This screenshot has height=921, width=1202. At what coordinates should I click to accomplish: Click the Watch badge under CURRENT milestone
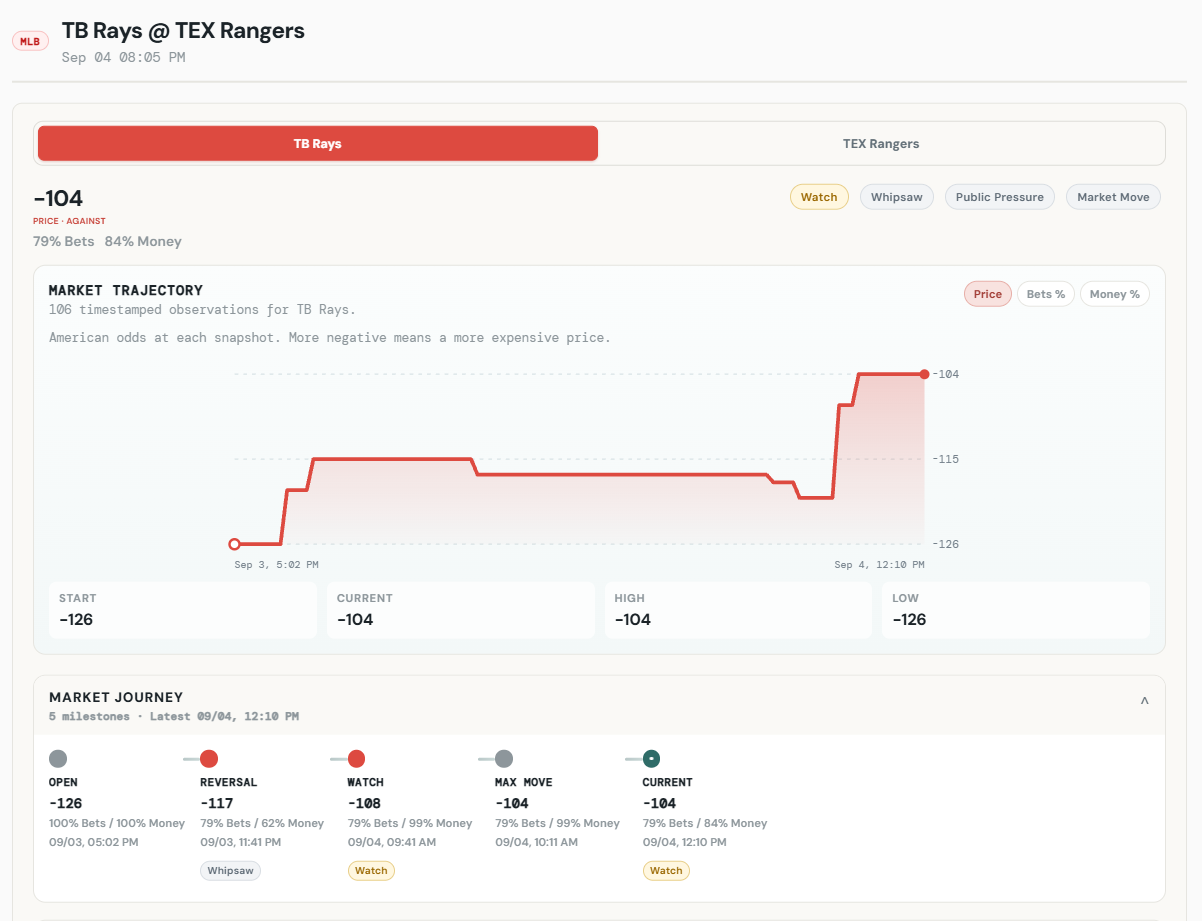click(x=666, y=870)
